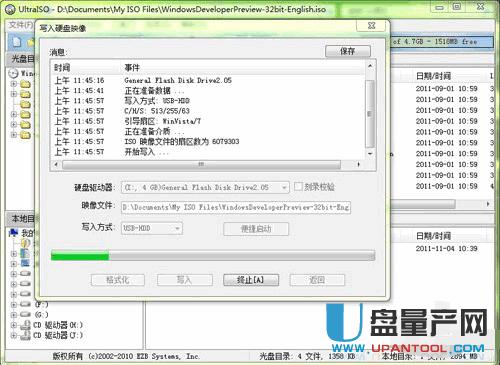Click the disc root icon in 光盘目录 tree
This screenshot has height=365, width=500.
13,73
